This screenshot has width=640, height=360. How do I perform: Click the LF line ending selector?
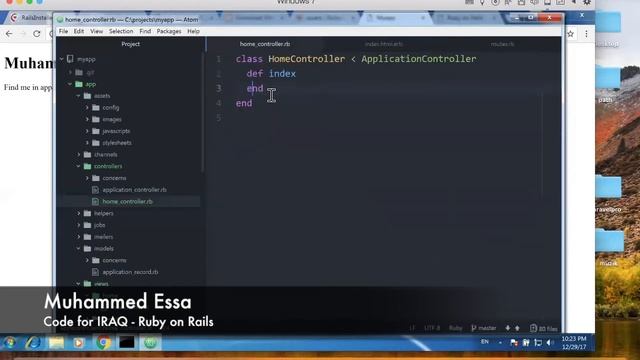(x=412, y=328)
